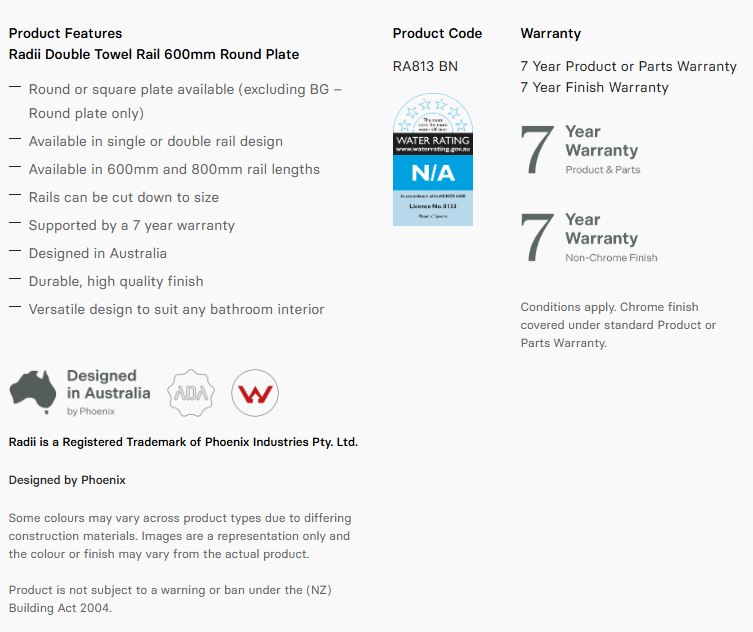Click the Conditions apply warranty note
The image size is (753, 632).
618,325
